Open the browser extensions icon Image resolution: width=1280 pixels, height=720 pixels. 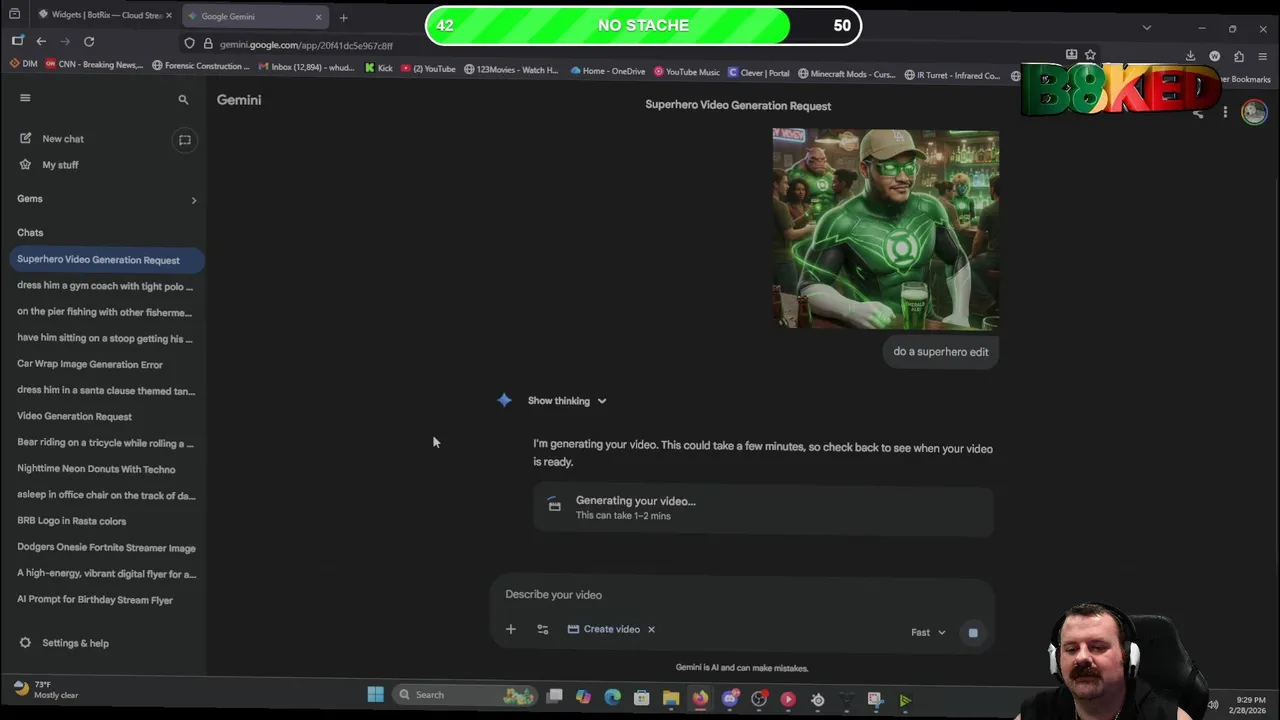click(1239, 56)
